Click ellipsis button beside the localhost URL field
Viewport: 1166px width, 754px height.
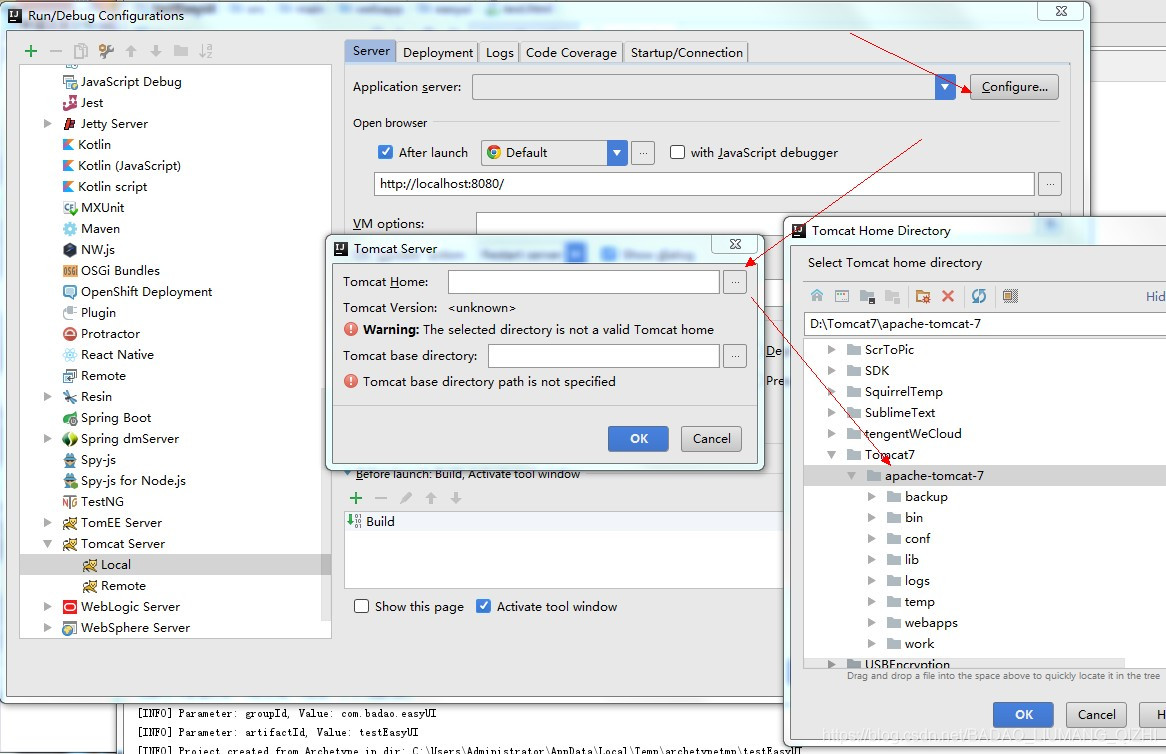[1049, 184]
